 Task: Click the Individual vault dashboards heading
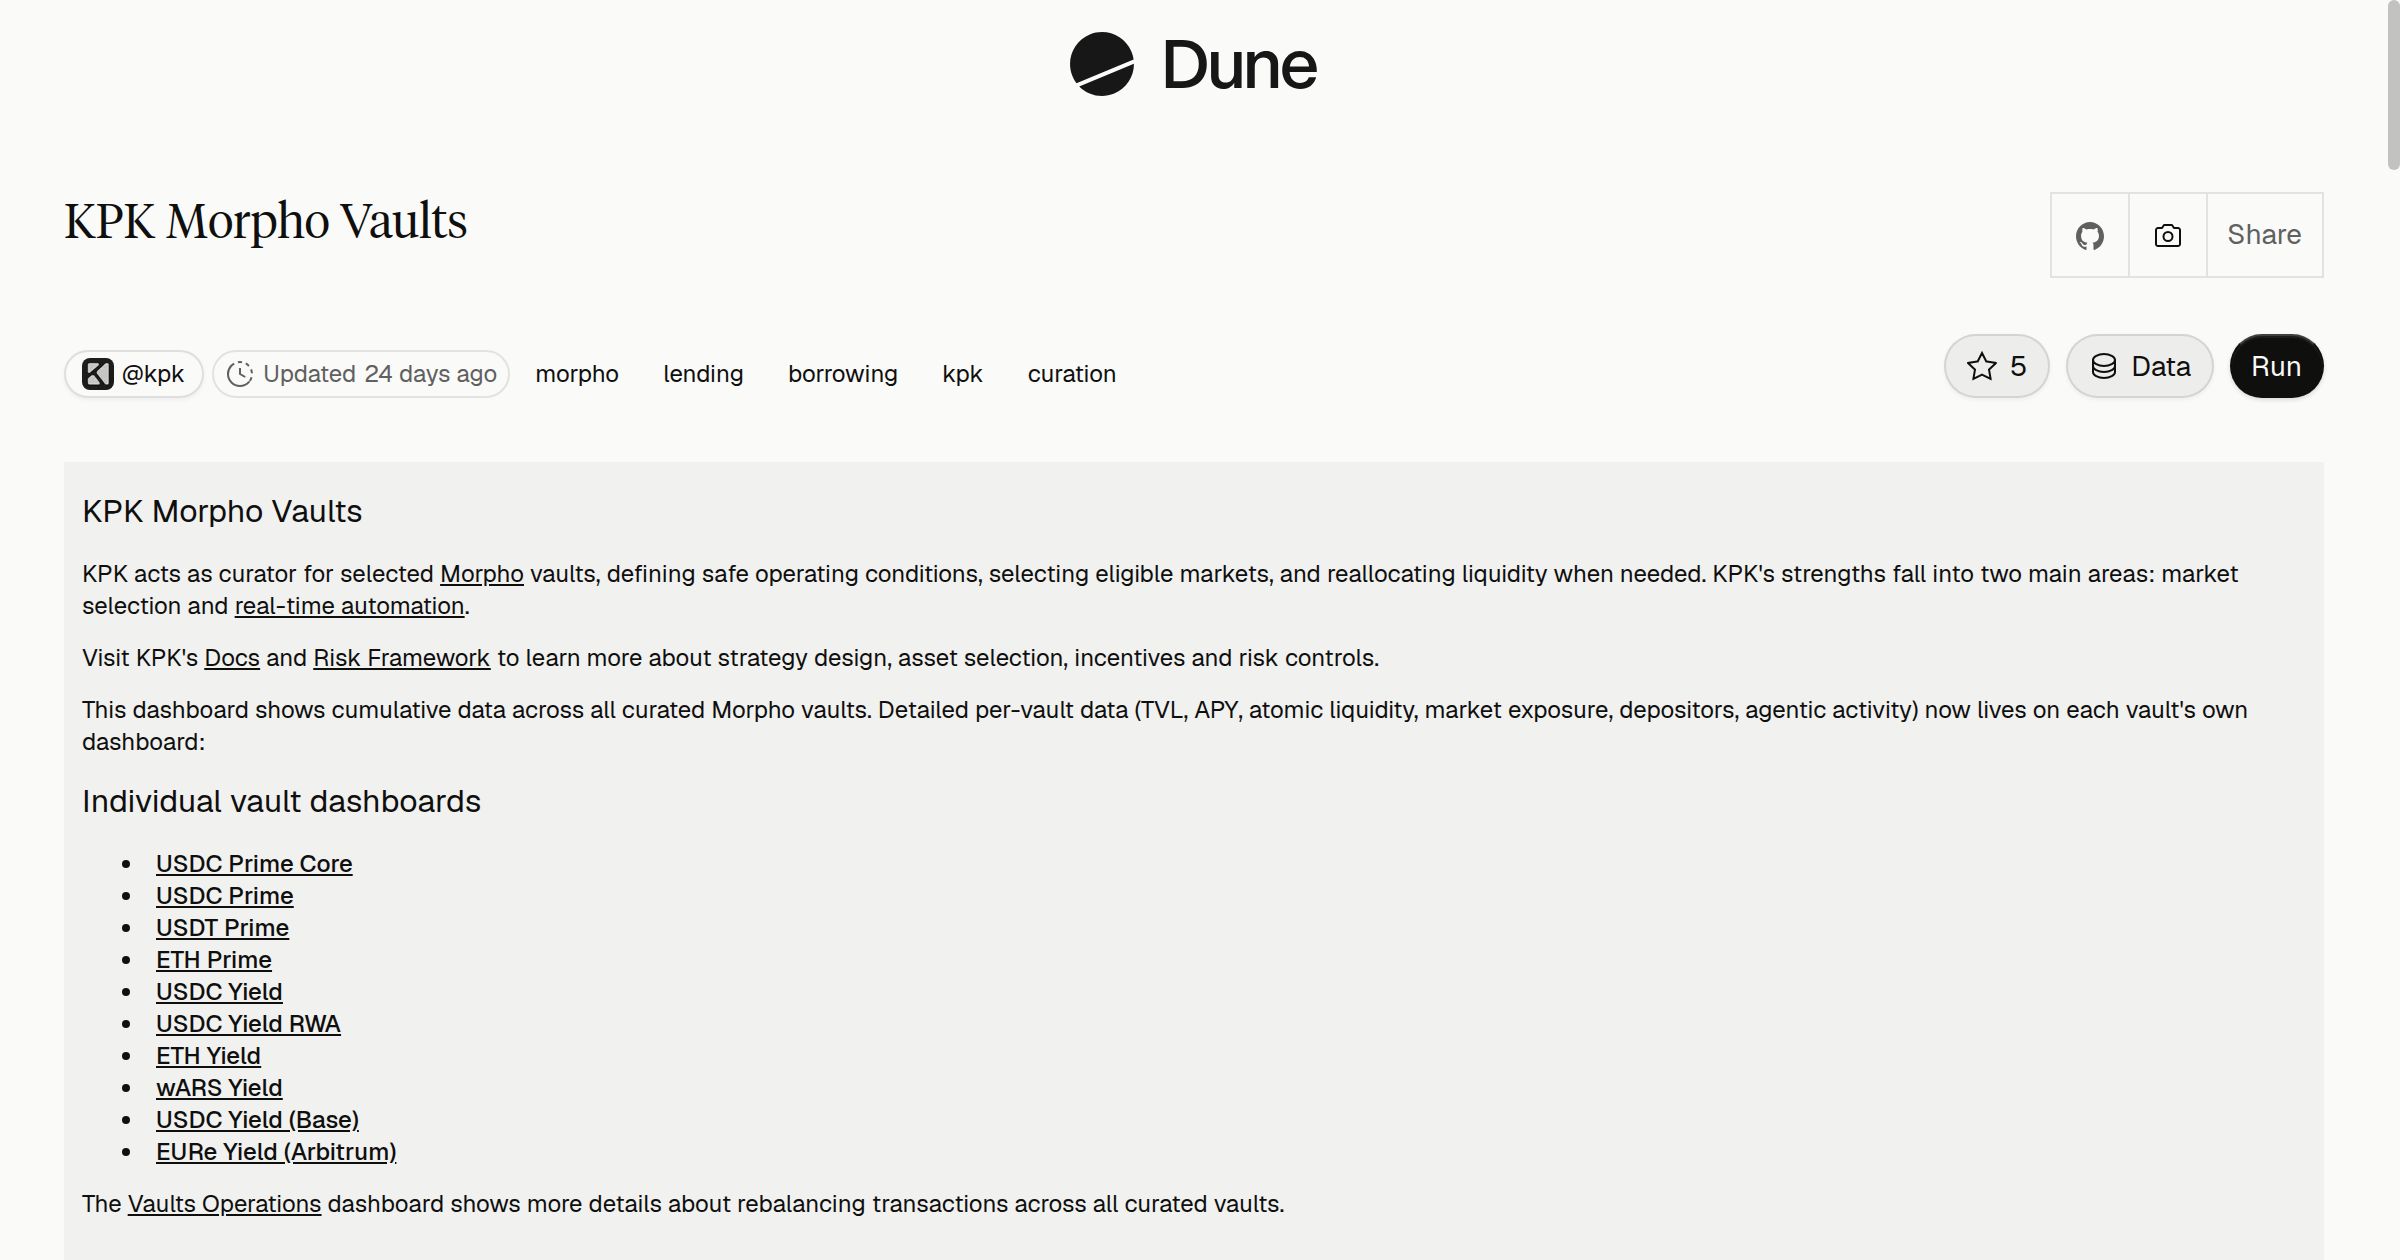281,802
